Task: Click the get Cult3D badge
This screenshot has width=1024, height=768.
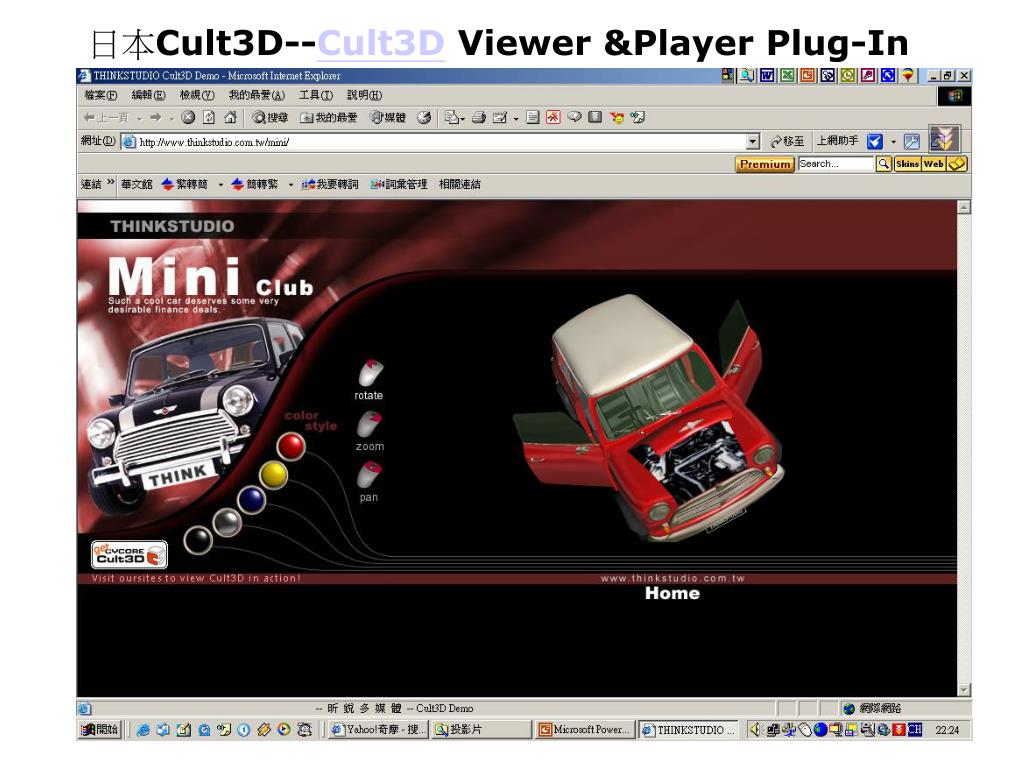Action: [x=129, y=554]
